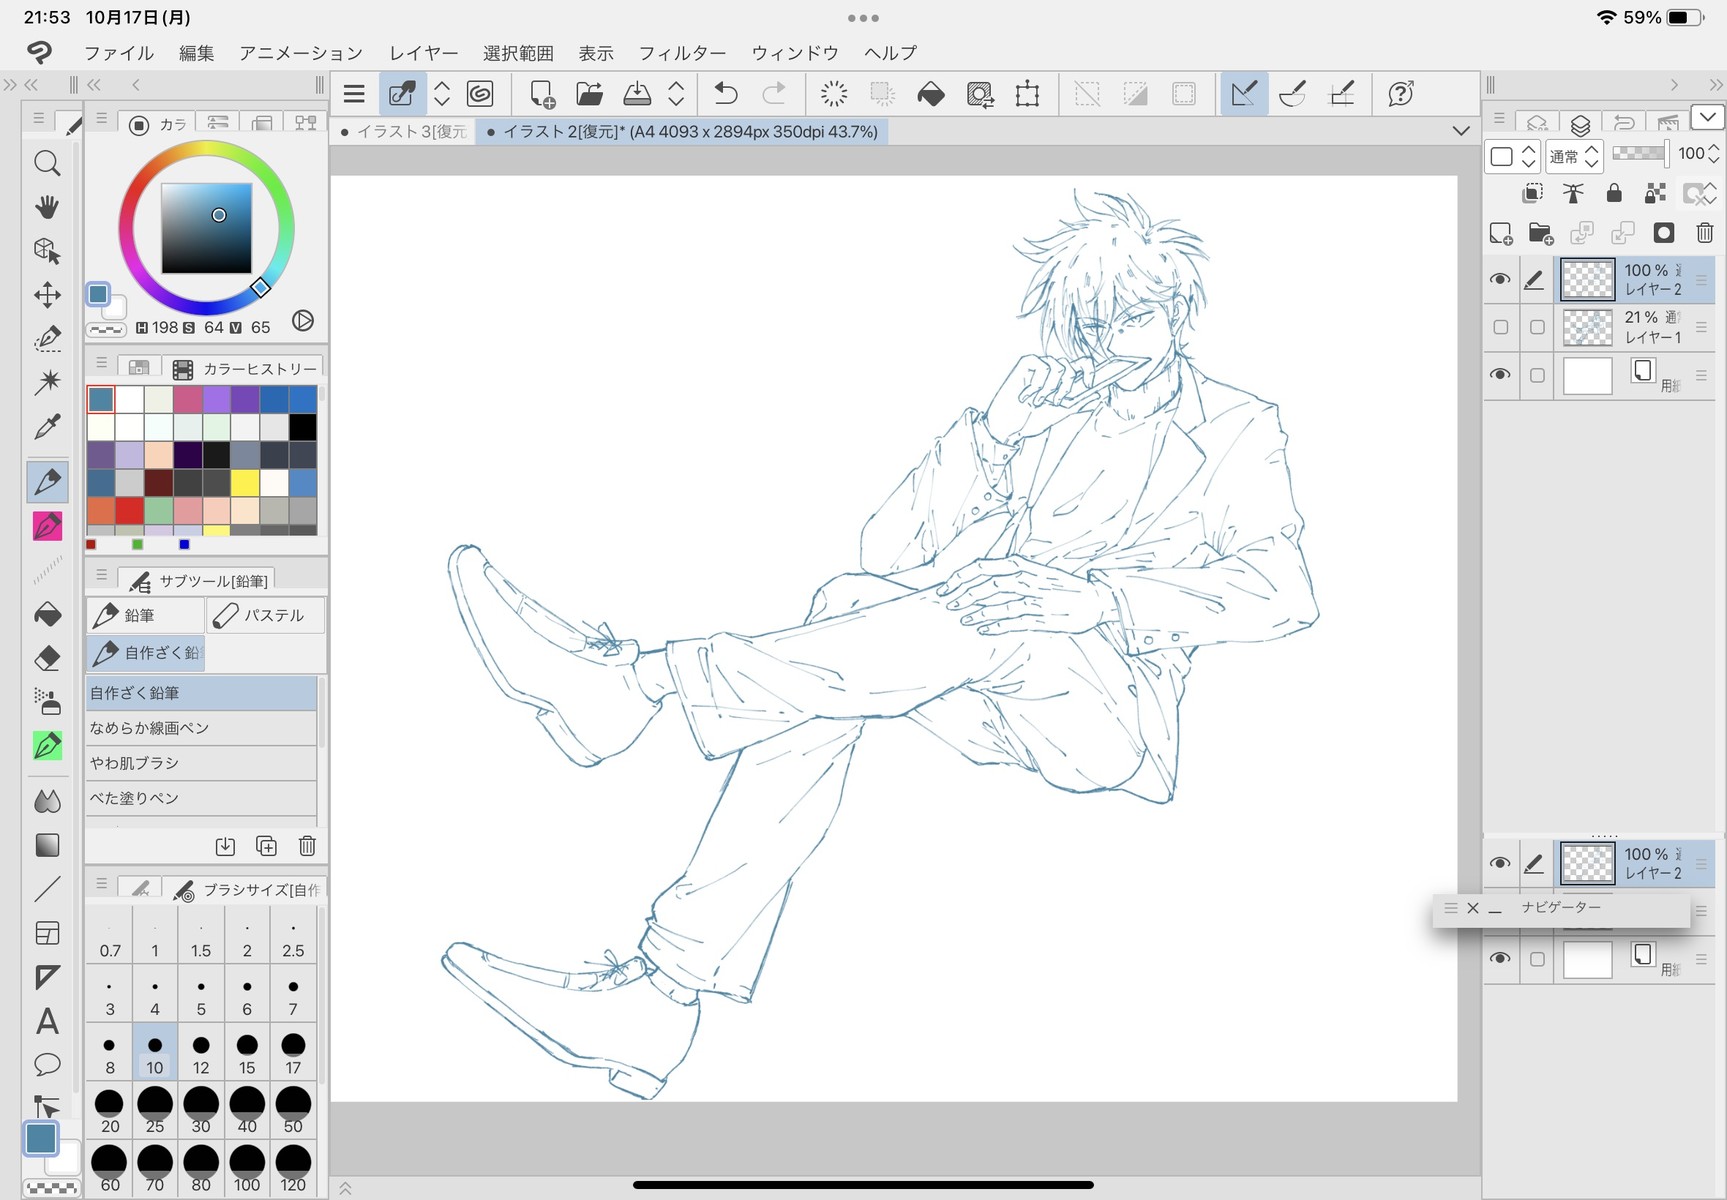Screen dimensions: 1727x1200
Task: Pick the yellow swatch in color history
Action: (245, 484)
